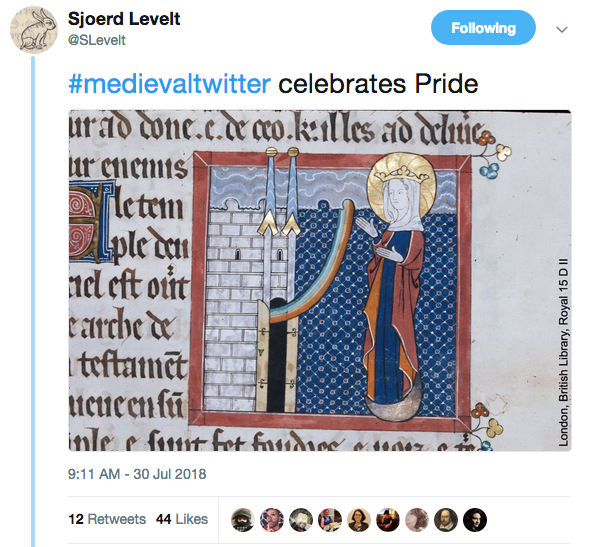Open the curly-haired pale liker avatar
Screen dimensions: 592x547
pos(417,520)
